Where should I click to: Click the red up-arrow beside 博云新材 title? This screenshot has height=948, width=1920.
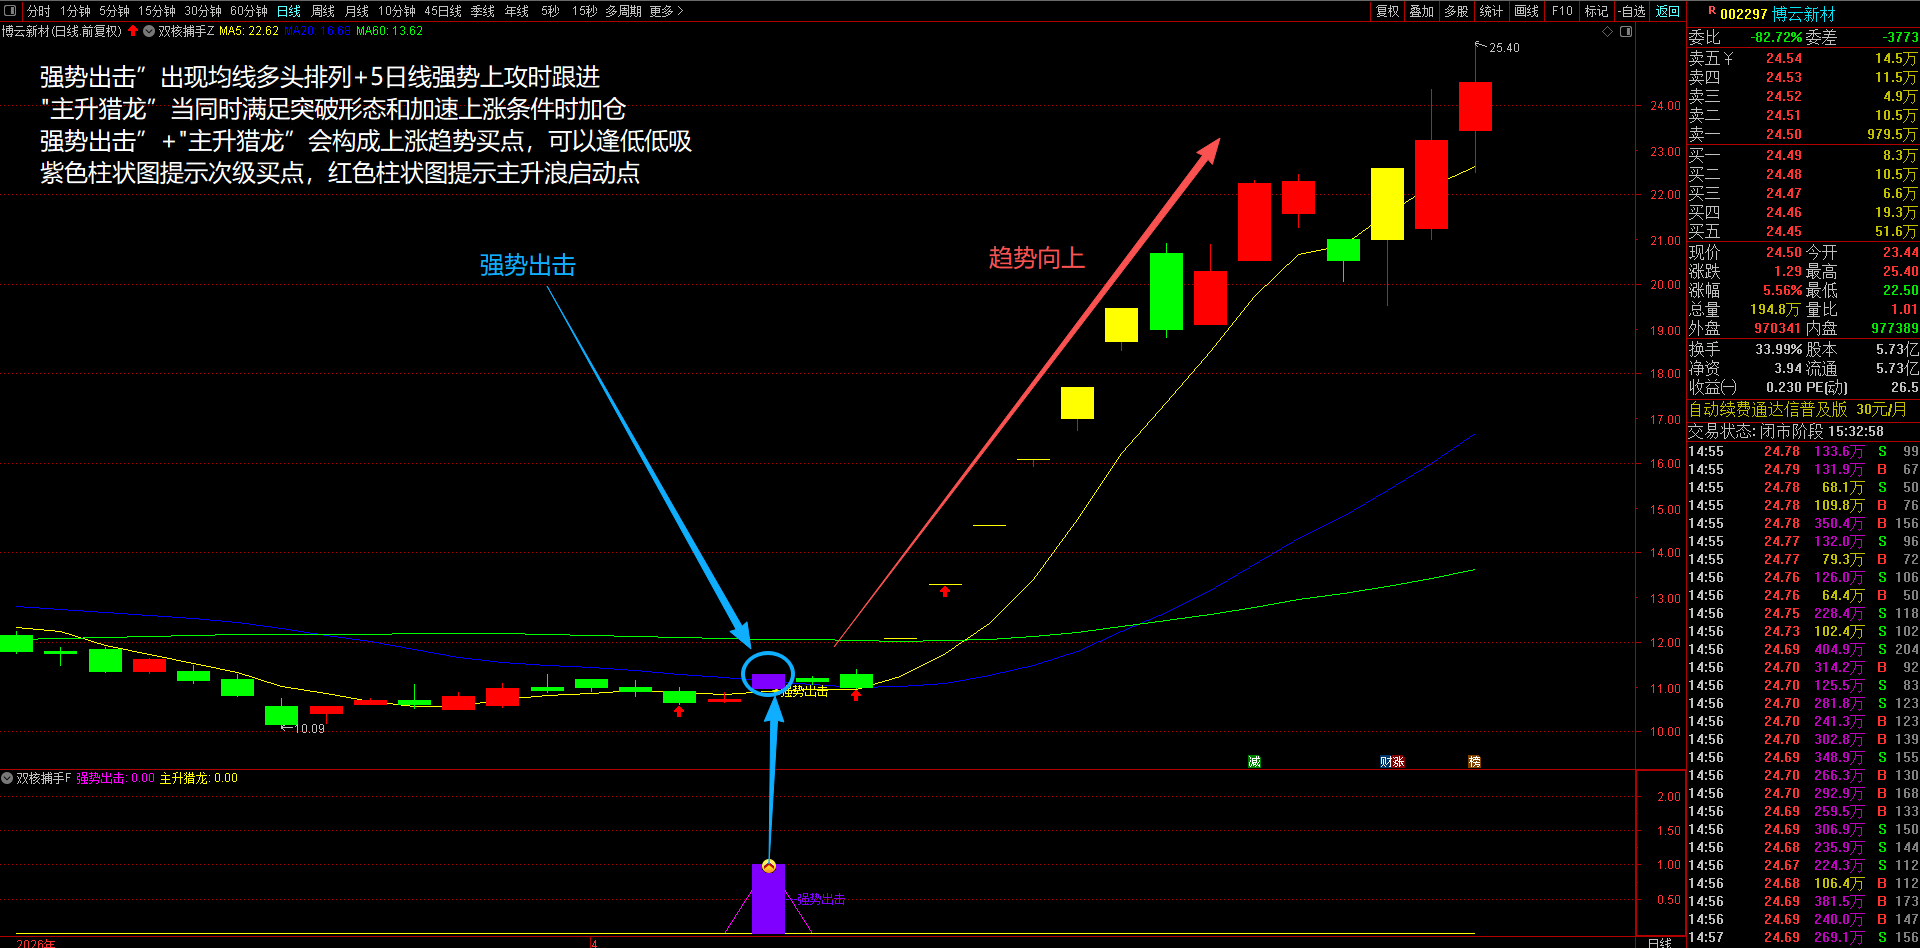tap(133, 31)
